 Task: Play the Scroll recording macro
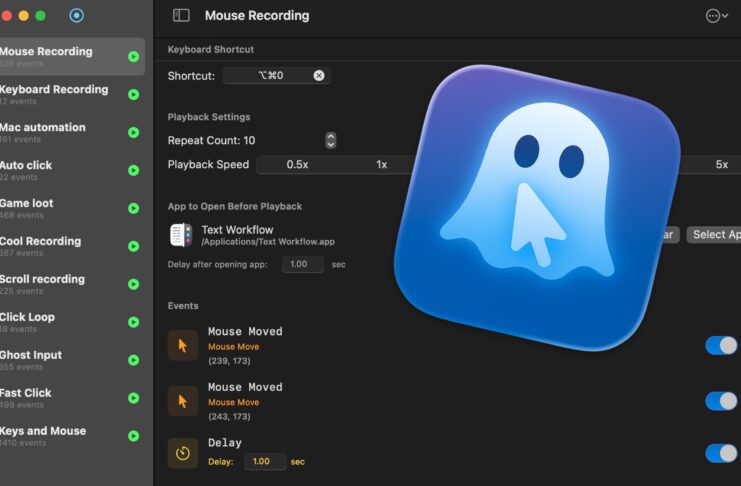pos(134,284)
